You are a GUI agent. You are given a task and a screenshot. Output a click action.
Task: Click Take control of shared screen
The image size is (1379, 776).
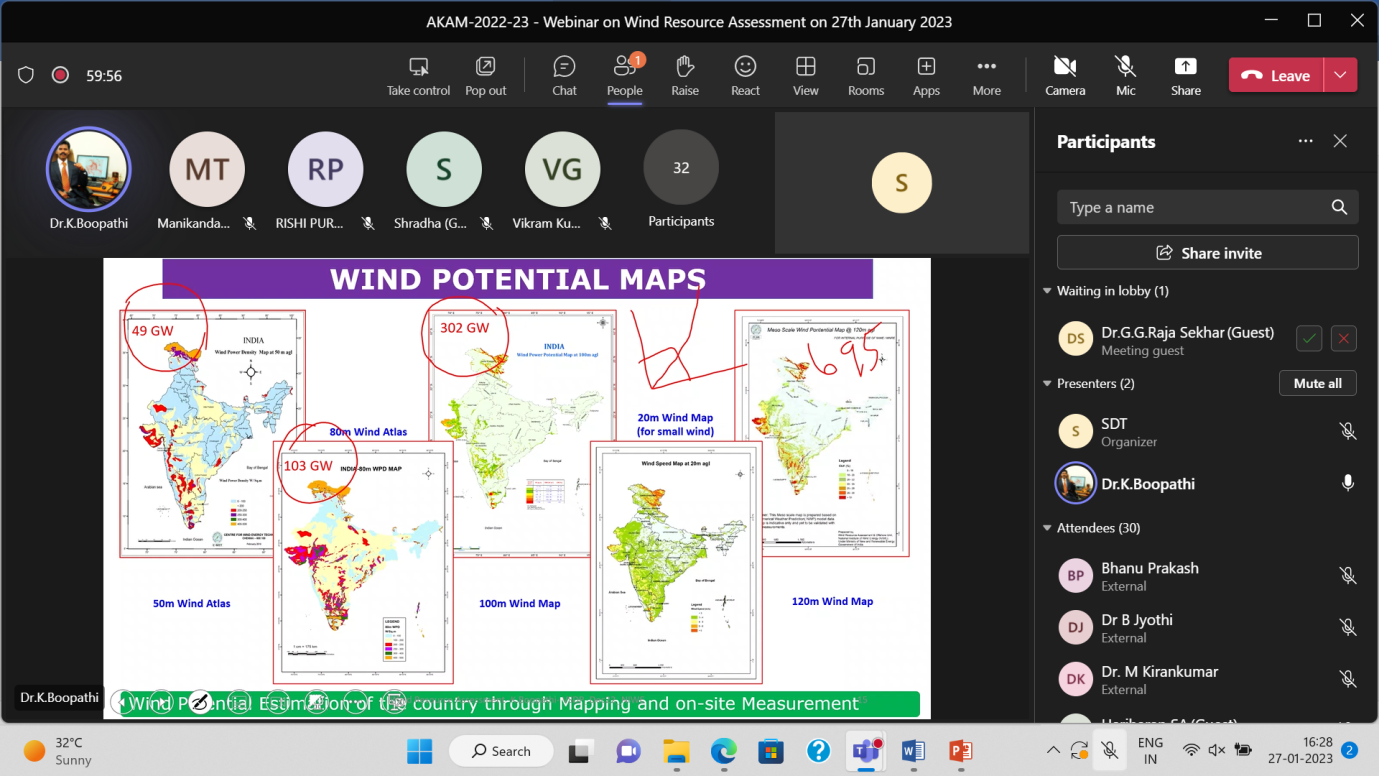click(x=418, y=75)
